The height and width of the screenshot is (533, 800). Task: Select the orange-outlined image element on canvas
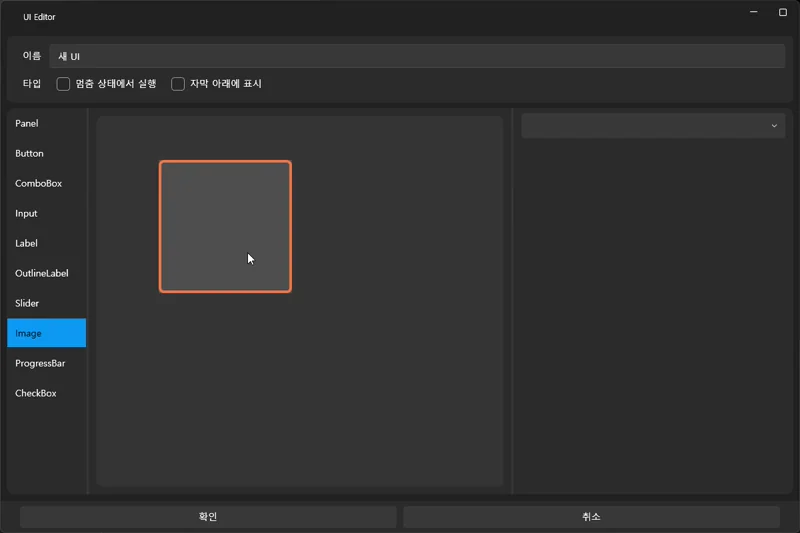tap(225, 226)
